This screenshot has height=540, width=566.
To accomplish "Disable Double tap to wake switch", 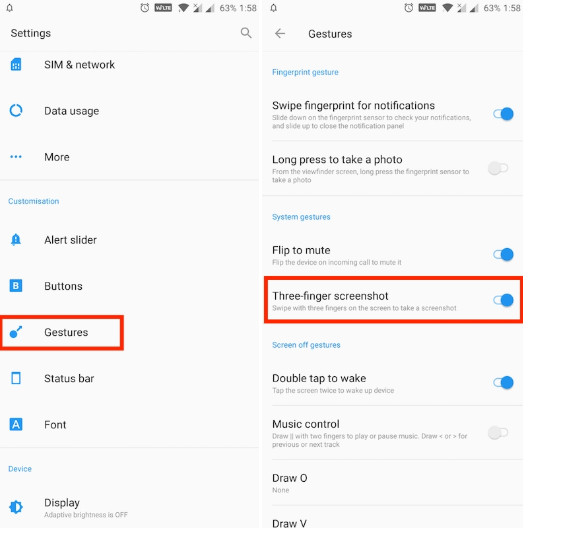I will coord(503,383).
